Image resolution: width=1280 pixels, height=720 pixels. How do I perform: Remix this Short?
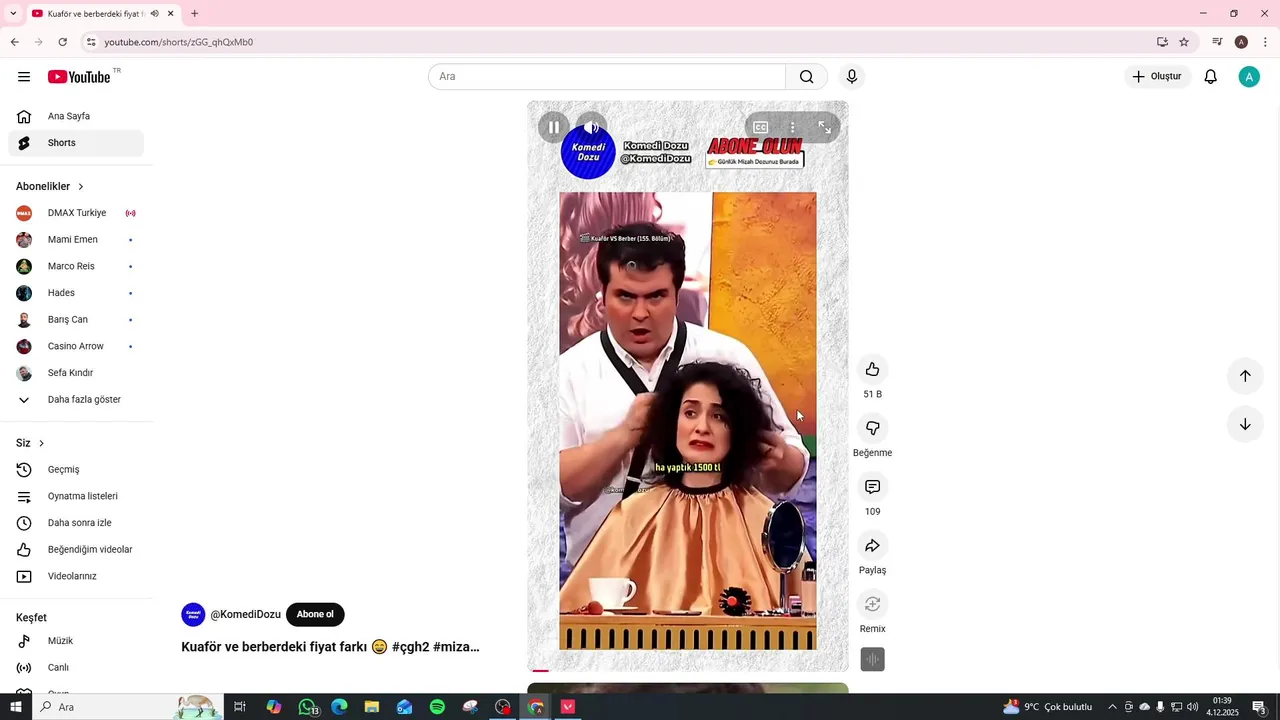pyautogui.click(x=872, y=604)
